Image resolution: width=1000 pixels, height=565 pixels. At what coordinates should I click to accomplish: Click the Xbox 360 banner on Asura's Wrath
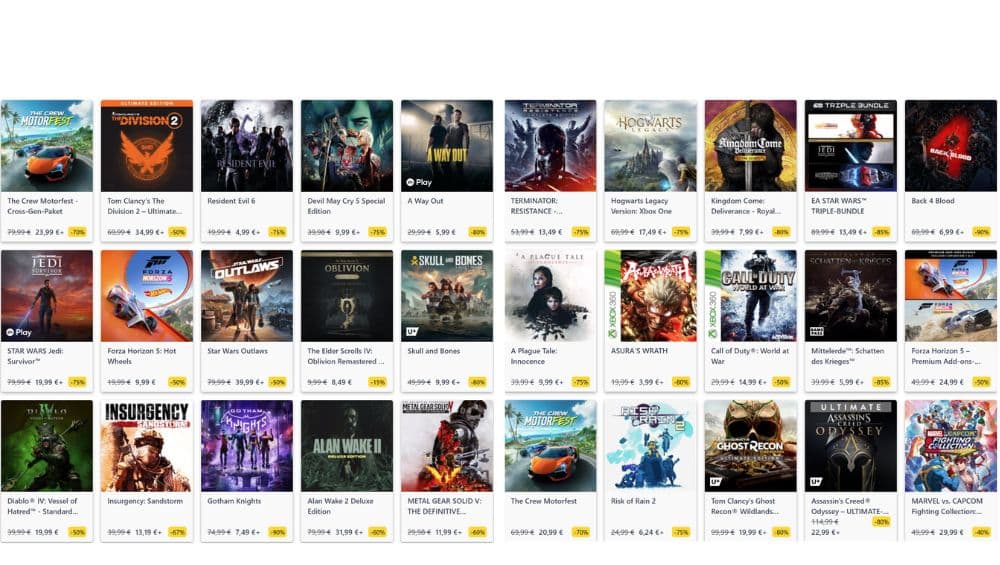(612, 296)
